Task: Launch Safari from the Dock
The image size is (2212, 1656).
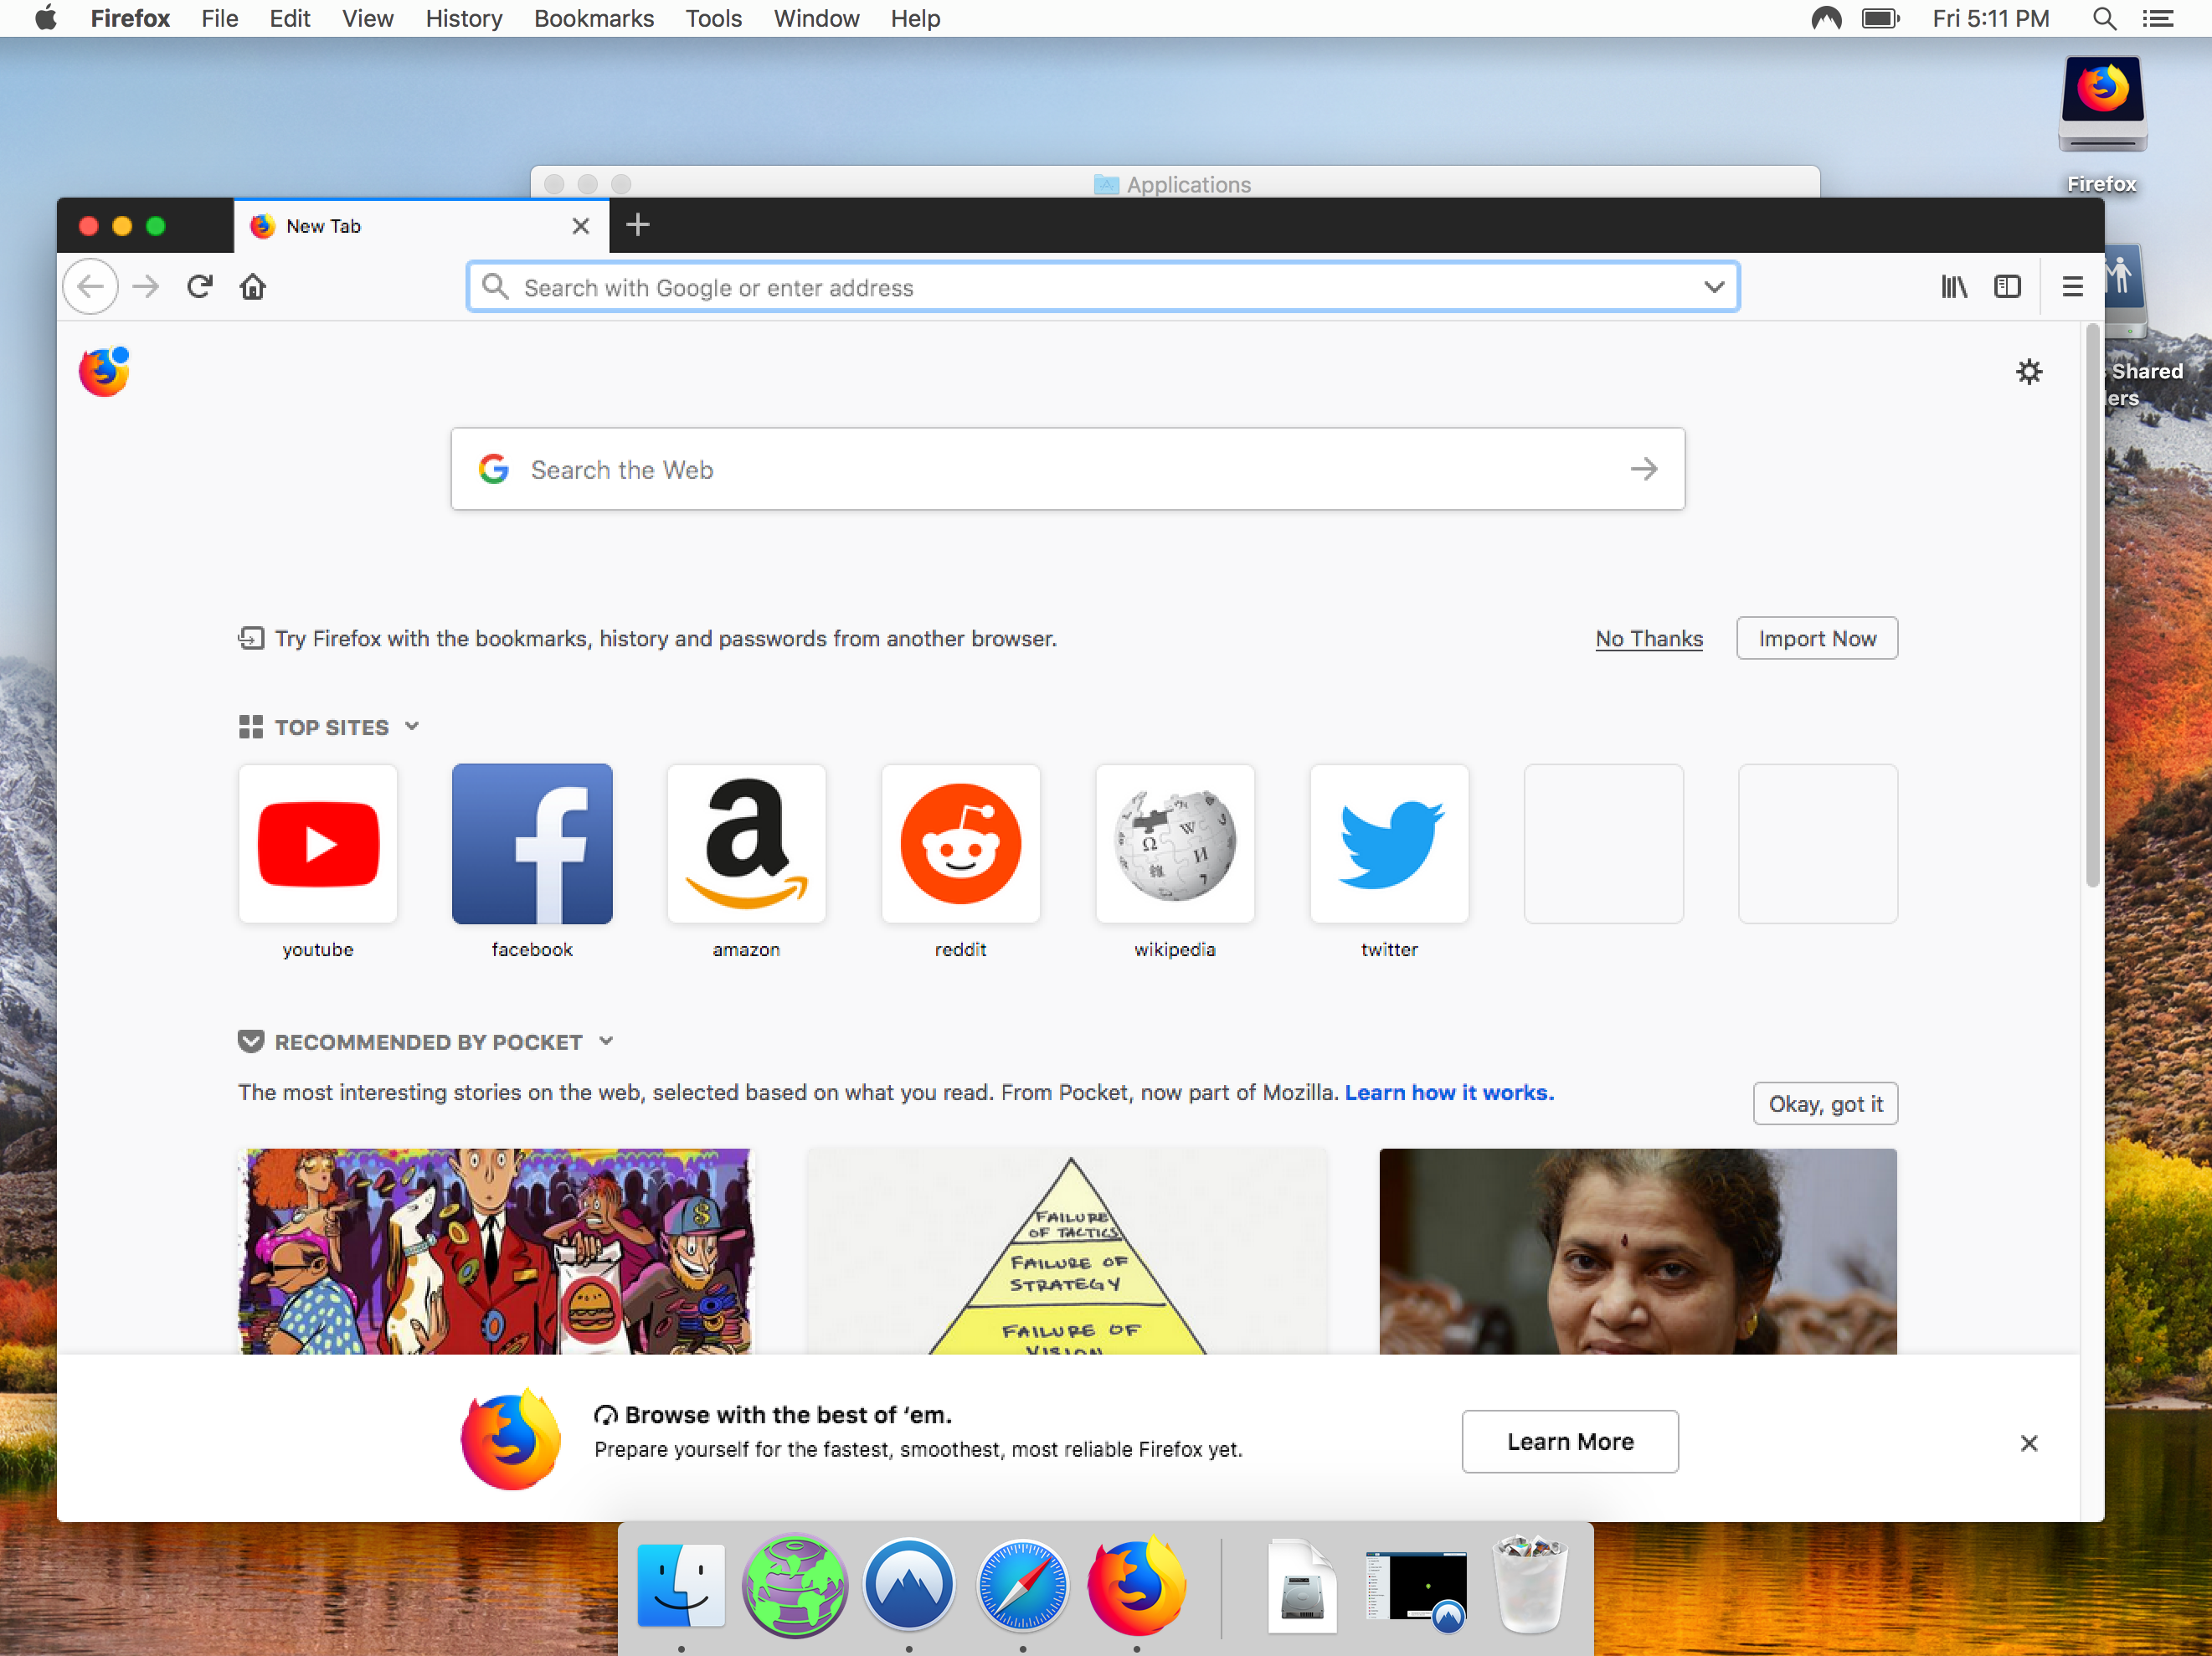Action: tap(1022, 1586)
